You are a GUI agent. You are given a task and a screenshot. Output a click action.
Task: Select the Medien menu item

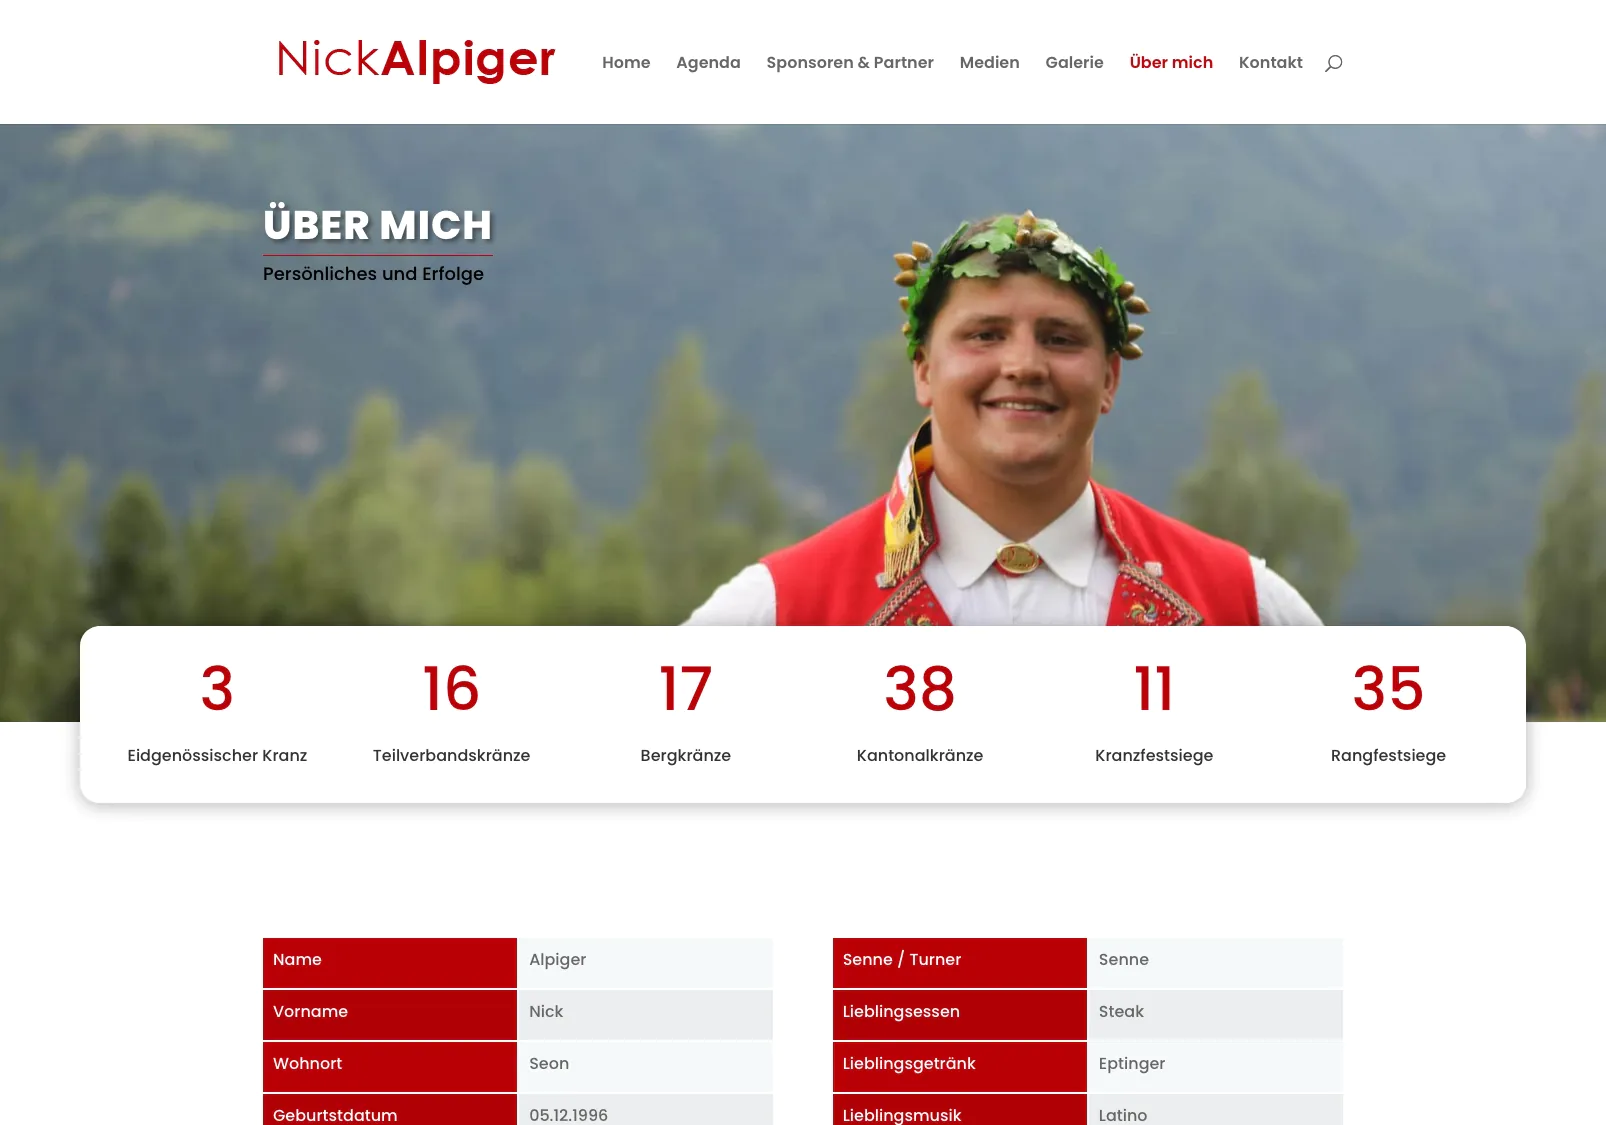point(989,62)
